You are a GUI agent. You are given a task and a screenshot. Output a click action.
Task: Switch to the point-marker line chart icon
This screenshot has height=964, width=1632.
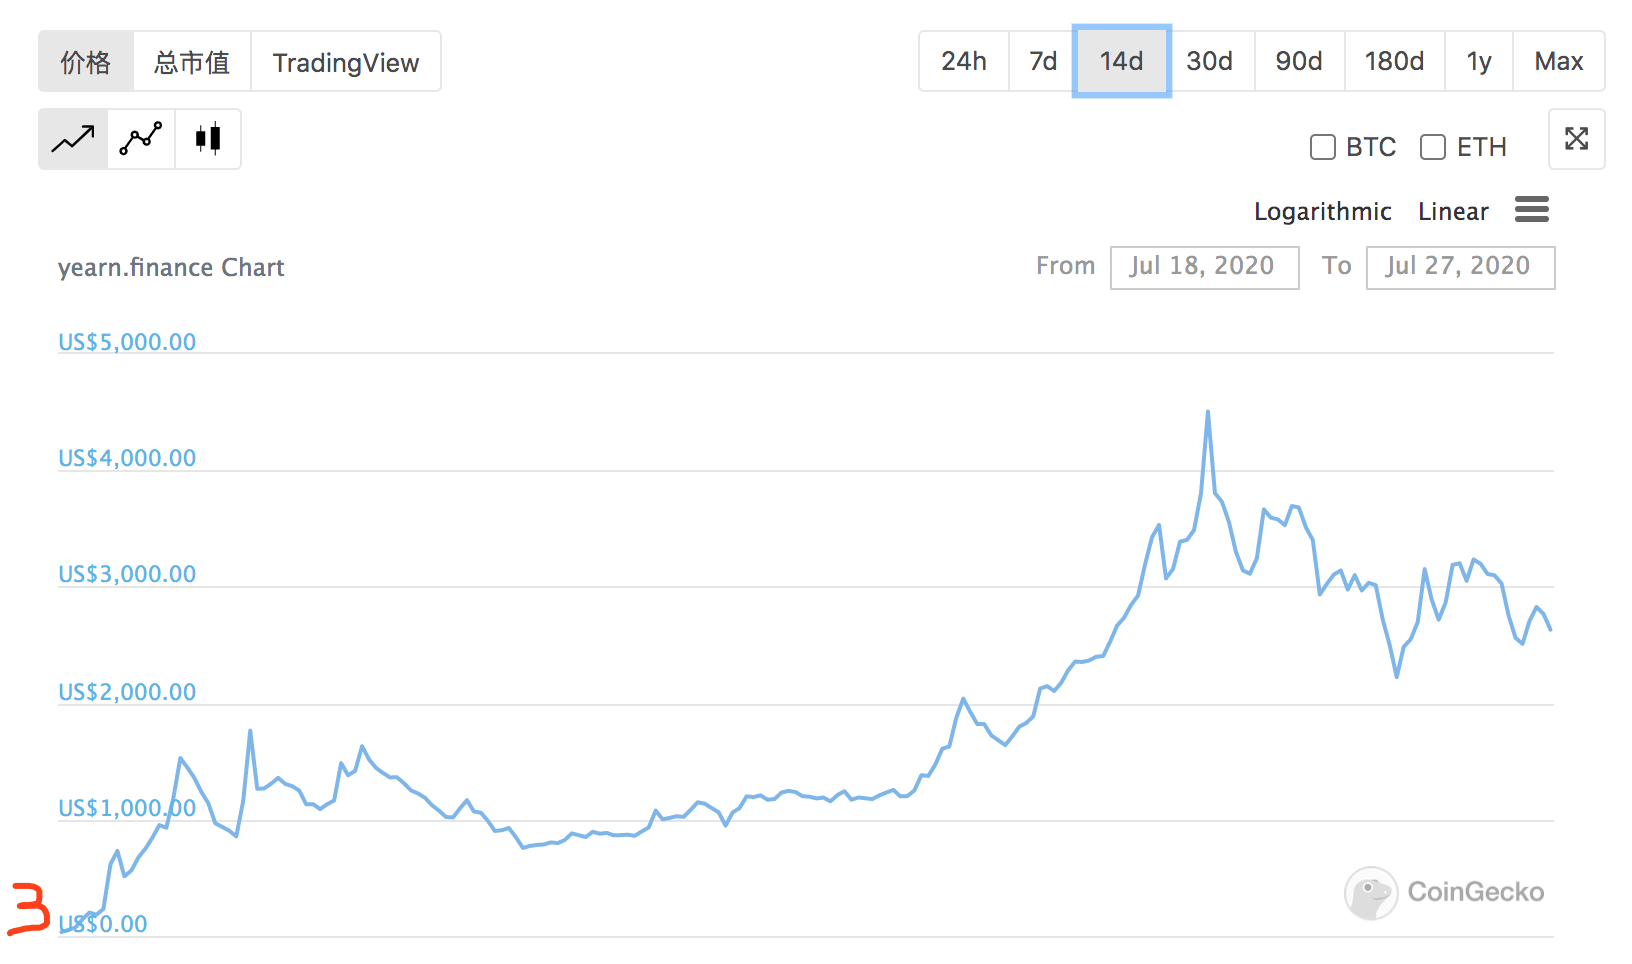(x=141, y=139)
